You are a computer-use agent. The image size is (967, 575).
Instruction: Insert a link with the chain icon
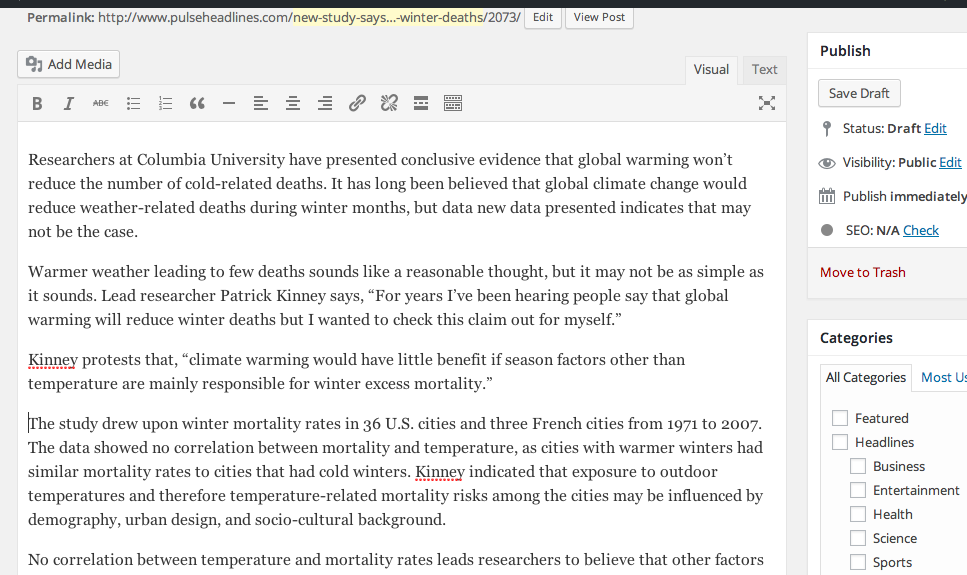coord(357,103)
